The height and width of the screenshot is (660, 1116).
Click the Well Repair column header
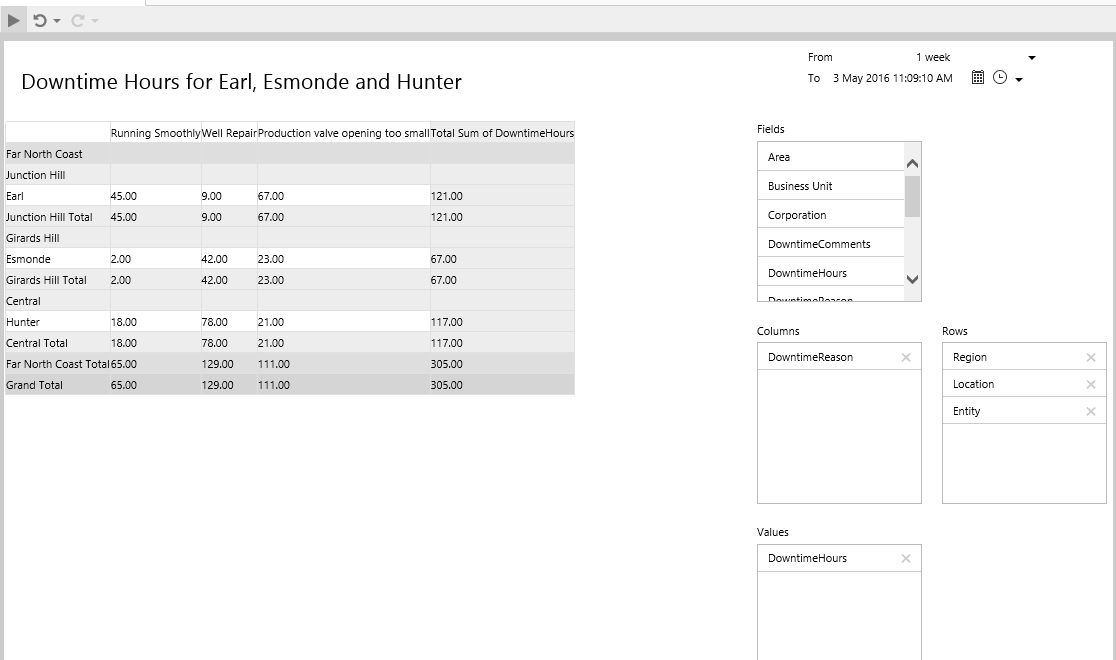(229, 133)
